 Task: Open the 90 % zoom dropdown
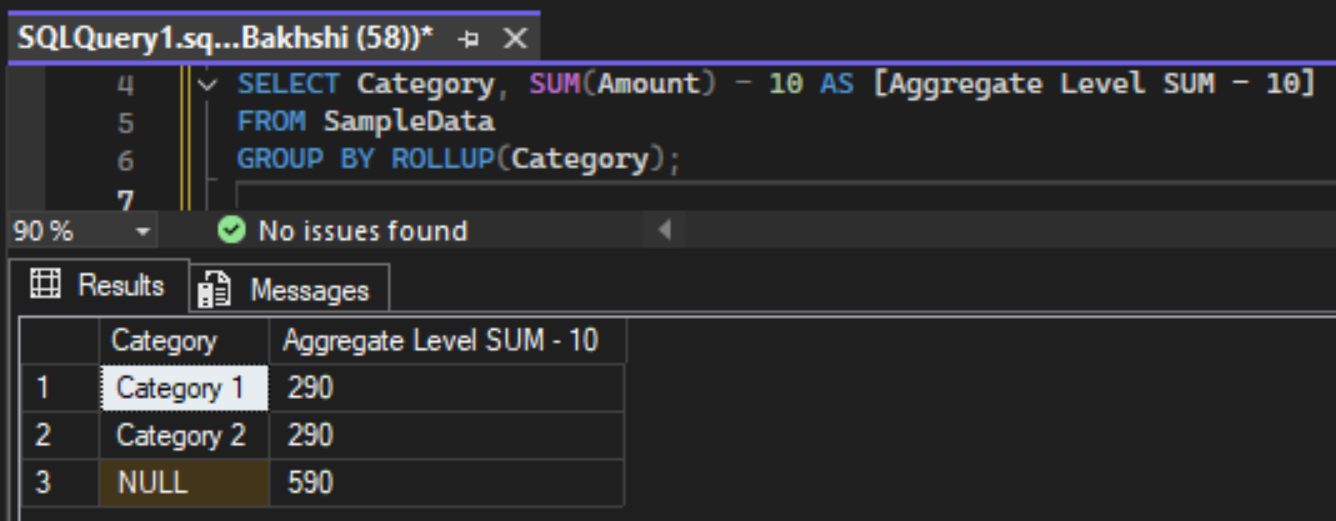point(142,232)
